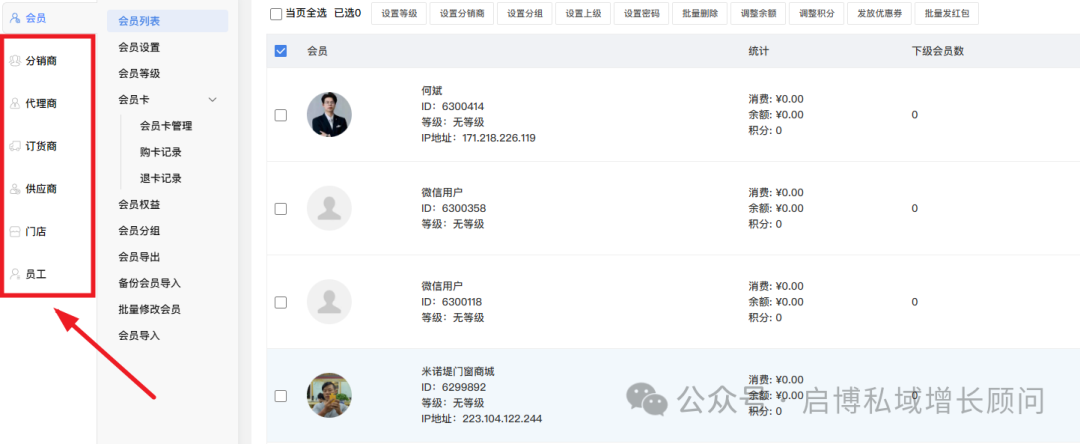The image size is (1080, 444).
Task: Open 分销商 section via its sidebar icon
Action: (15, 61)
